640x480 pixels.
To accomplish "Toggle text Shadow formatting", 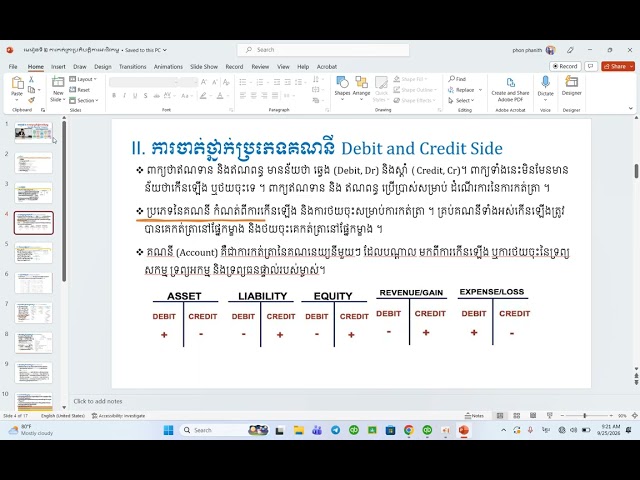I will click(x=145, y=96).
